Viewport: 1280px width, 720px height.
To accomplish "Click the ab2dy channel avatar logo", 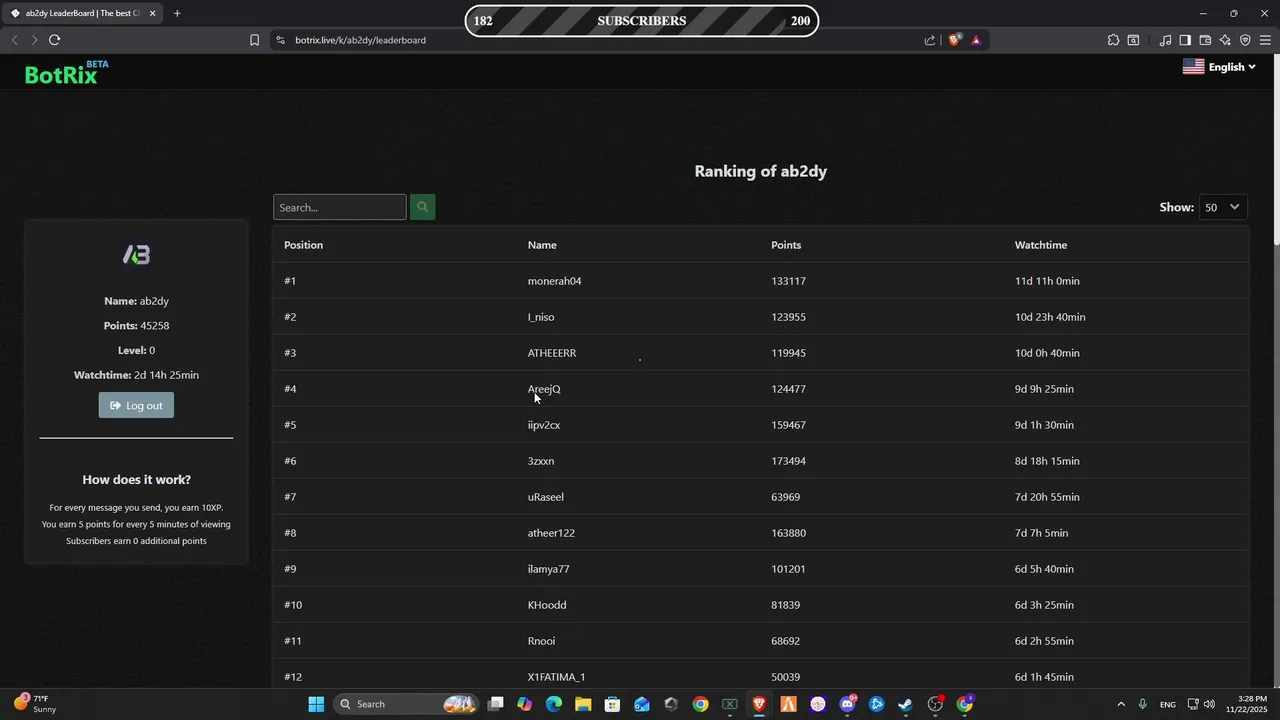I will tap(136, 256).
